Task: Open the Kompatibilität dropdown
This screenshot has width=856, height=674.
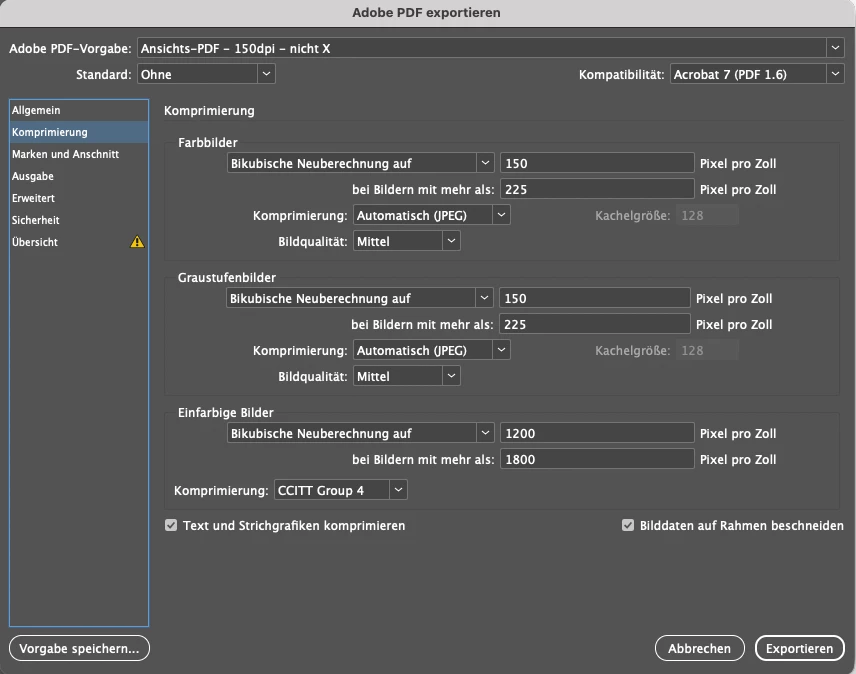Action: [x=757, y=74]
